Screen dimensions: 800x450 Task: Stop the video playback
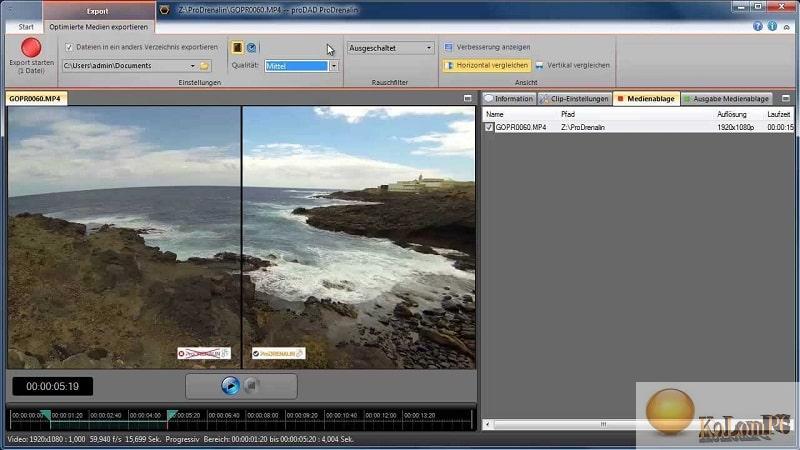point(251,386)
